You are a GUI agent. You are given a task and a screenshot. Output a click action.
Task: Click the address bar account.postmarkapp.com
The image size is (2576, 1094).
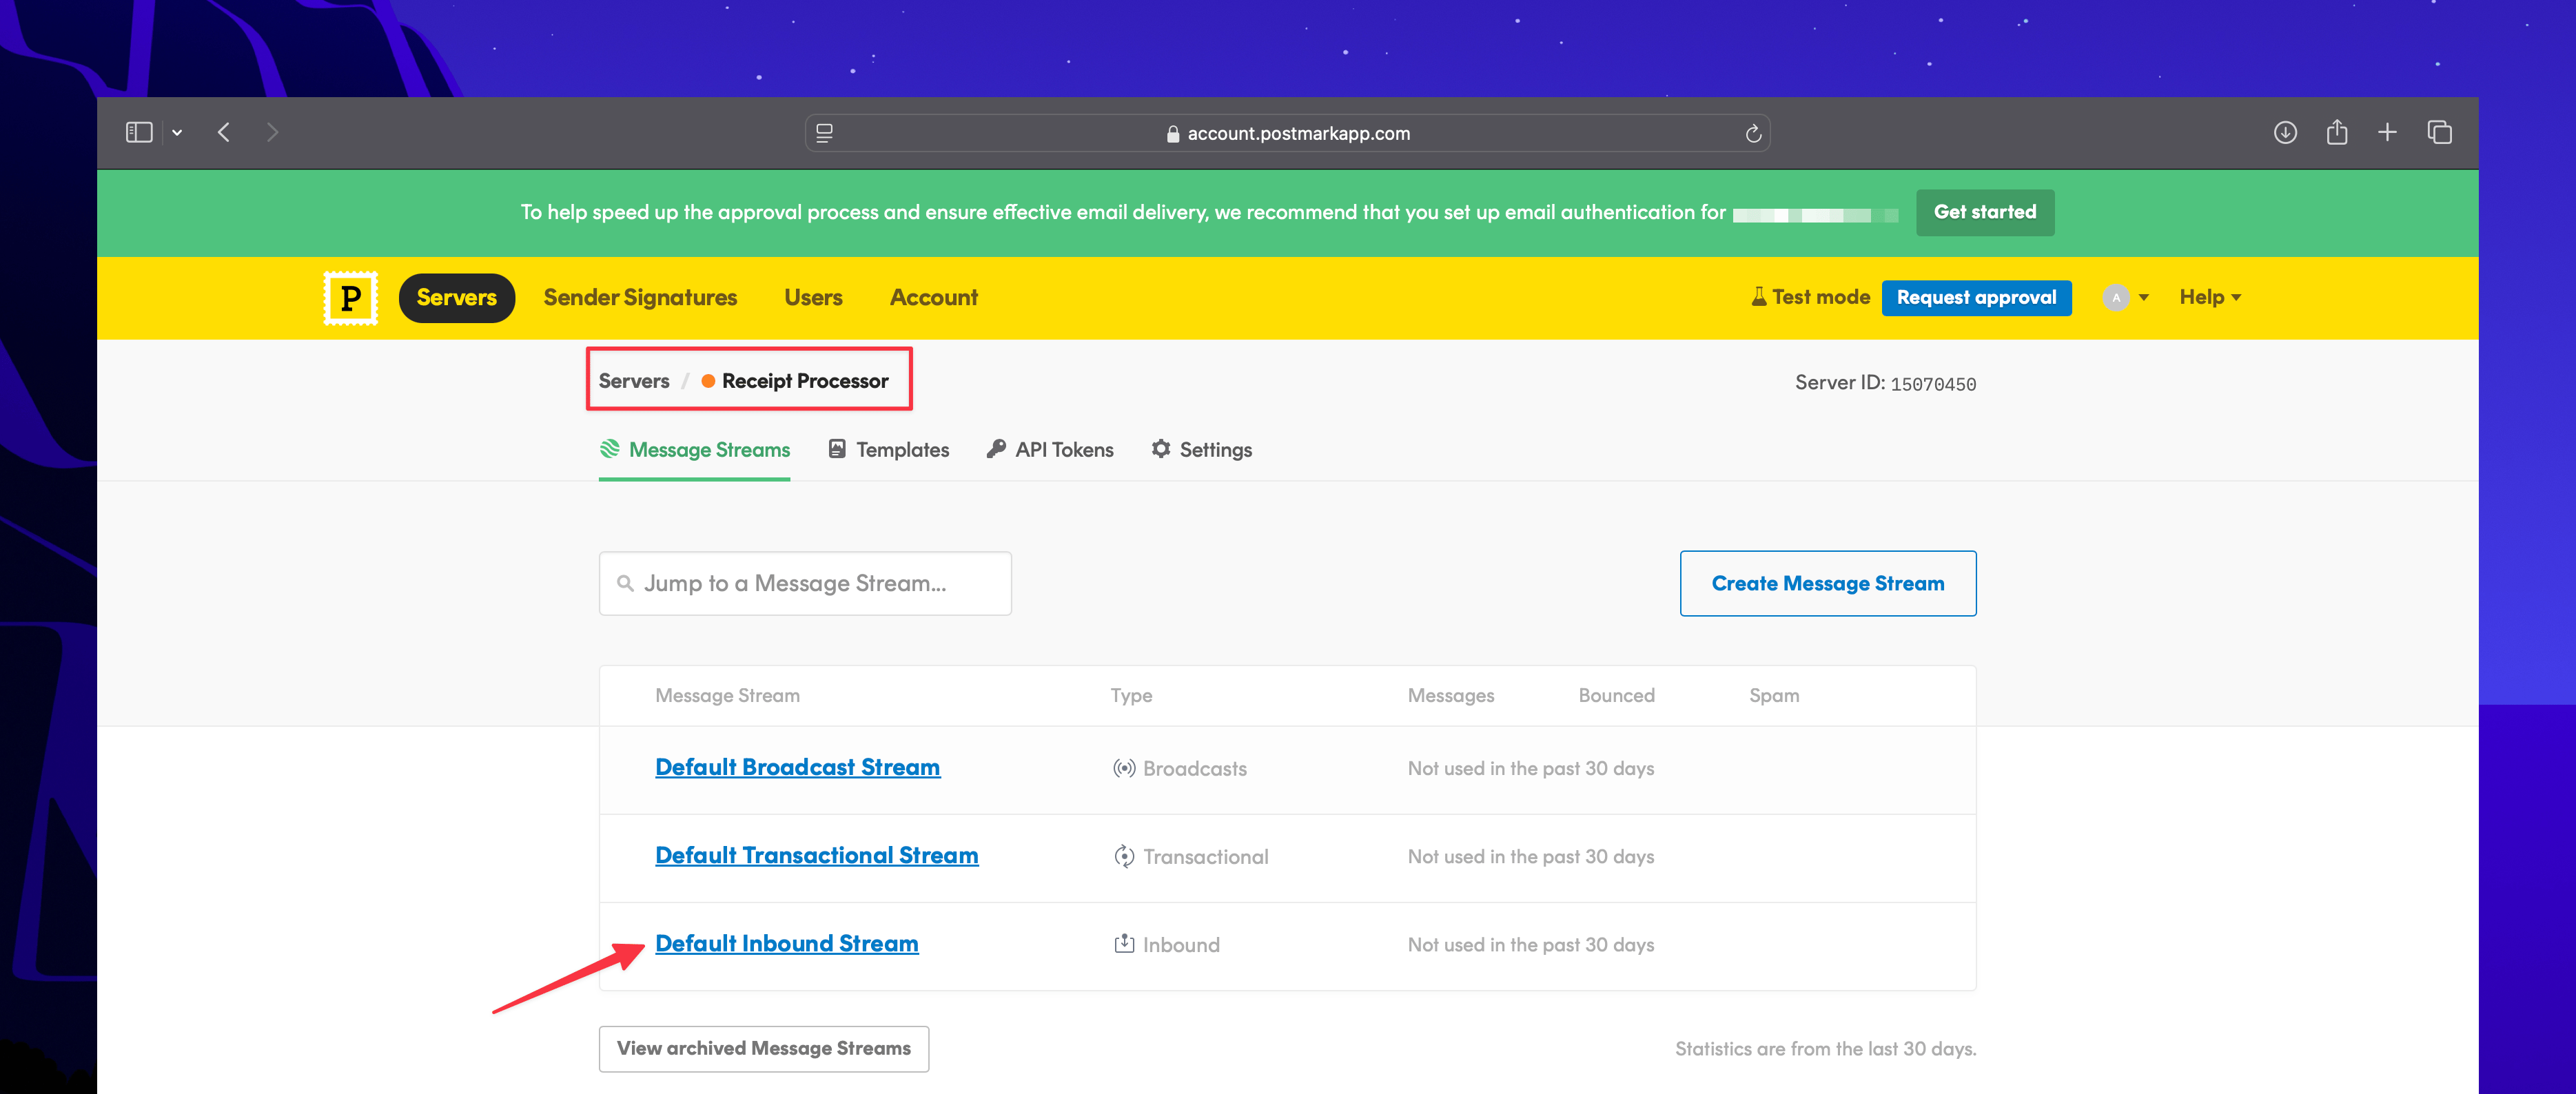(x=1287, y=133)
